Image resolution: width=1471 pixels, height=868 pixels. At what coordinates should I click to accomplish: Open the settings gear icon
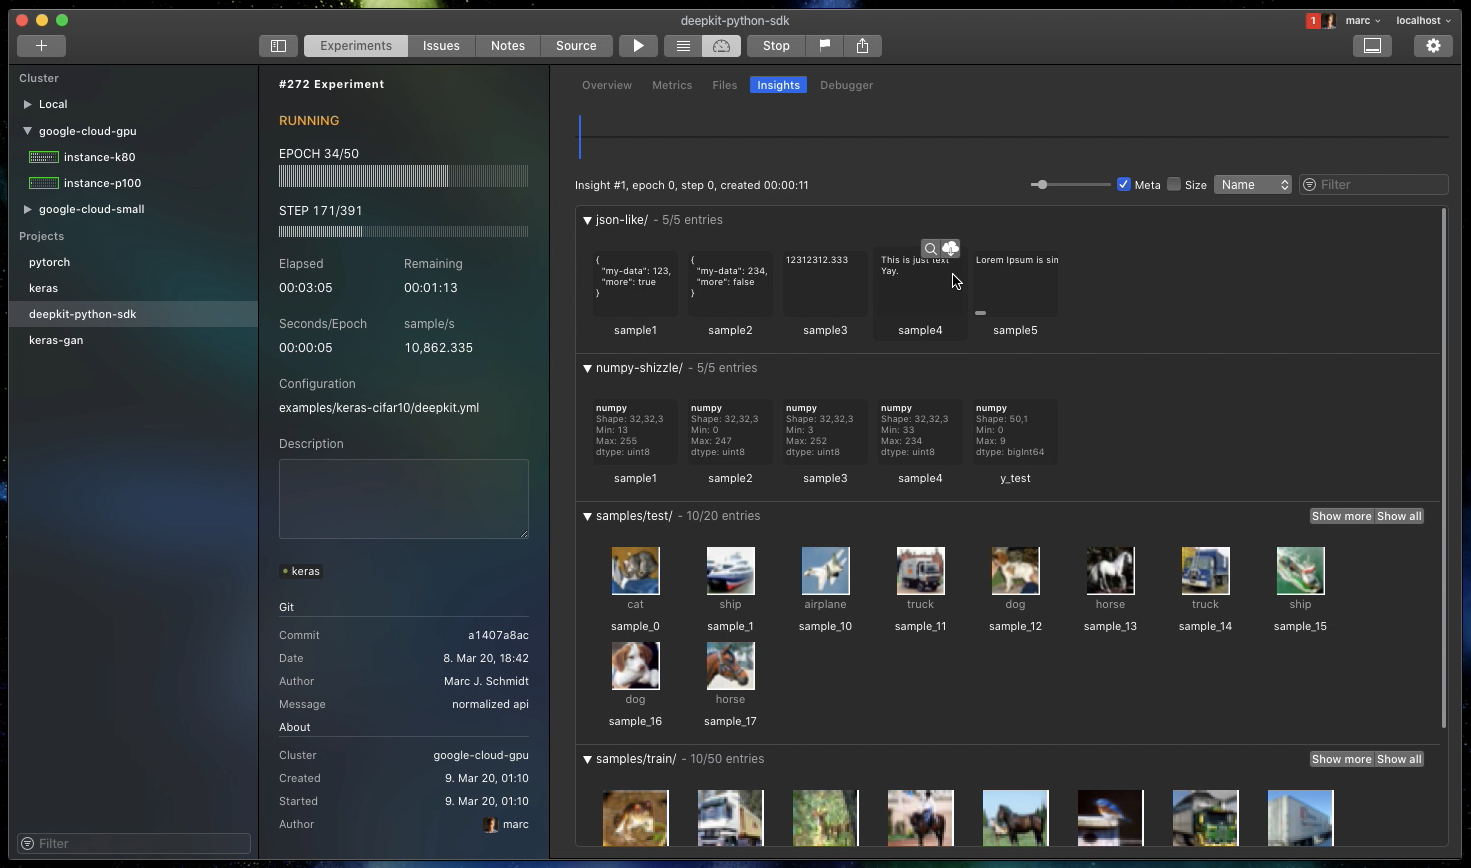(1433, 45)
